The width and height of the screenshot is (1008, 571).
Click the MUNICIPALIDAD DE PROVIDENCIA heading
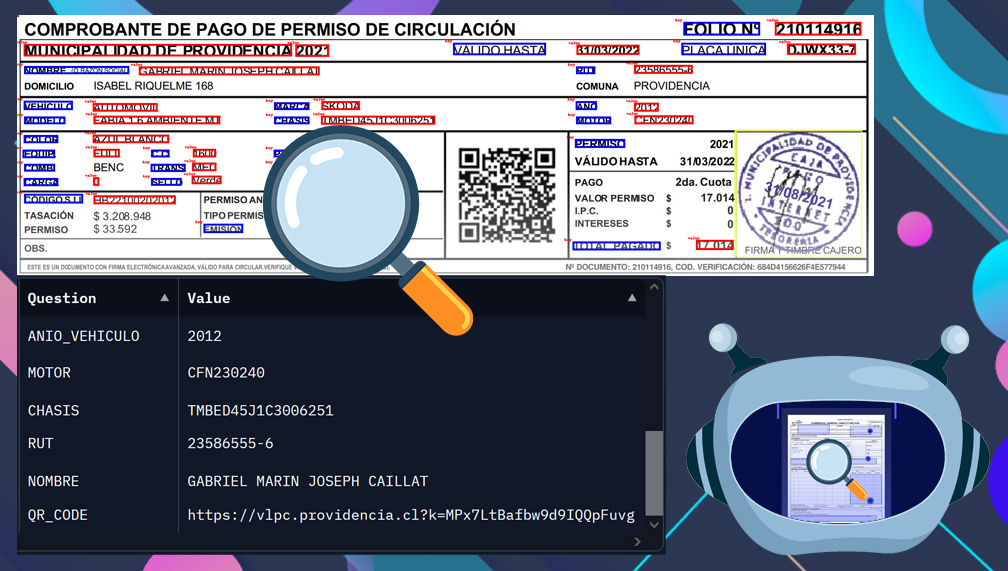[x=158, y=50]
